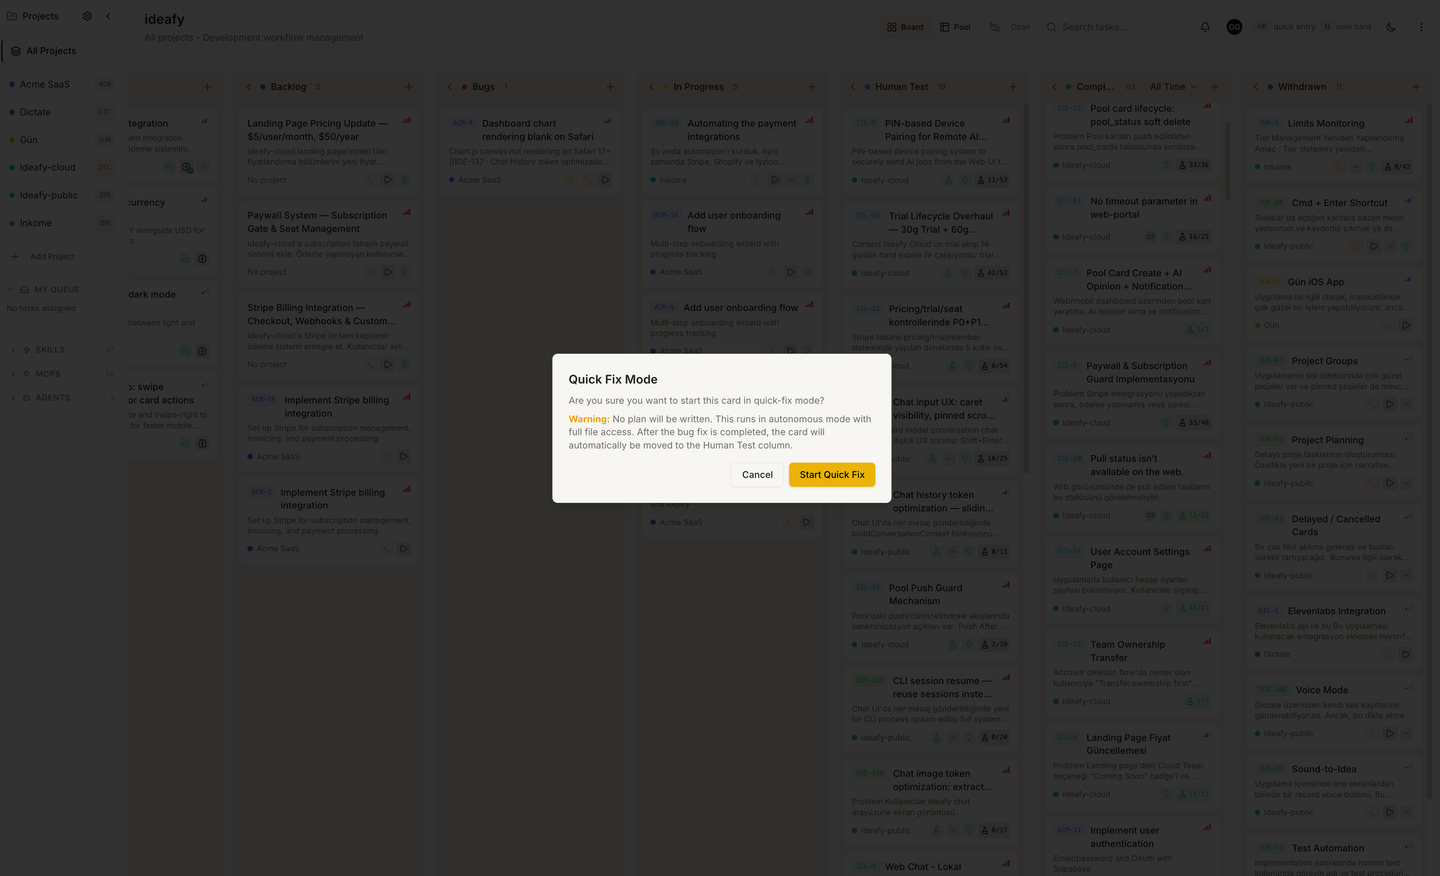Confirm with the Start Quick Fix button
This screenshot has height=876, width=1440.
point(832,474)
